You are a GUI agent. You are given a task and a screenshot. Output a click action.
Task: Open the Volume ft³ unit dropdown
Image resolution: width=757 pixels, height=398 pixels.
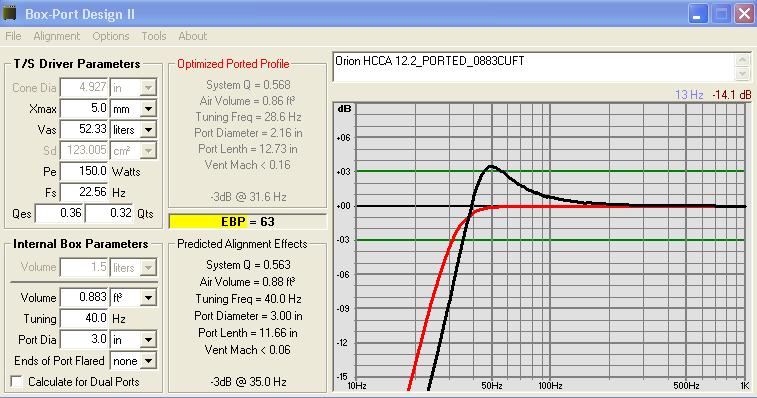[x=148, y=298]
